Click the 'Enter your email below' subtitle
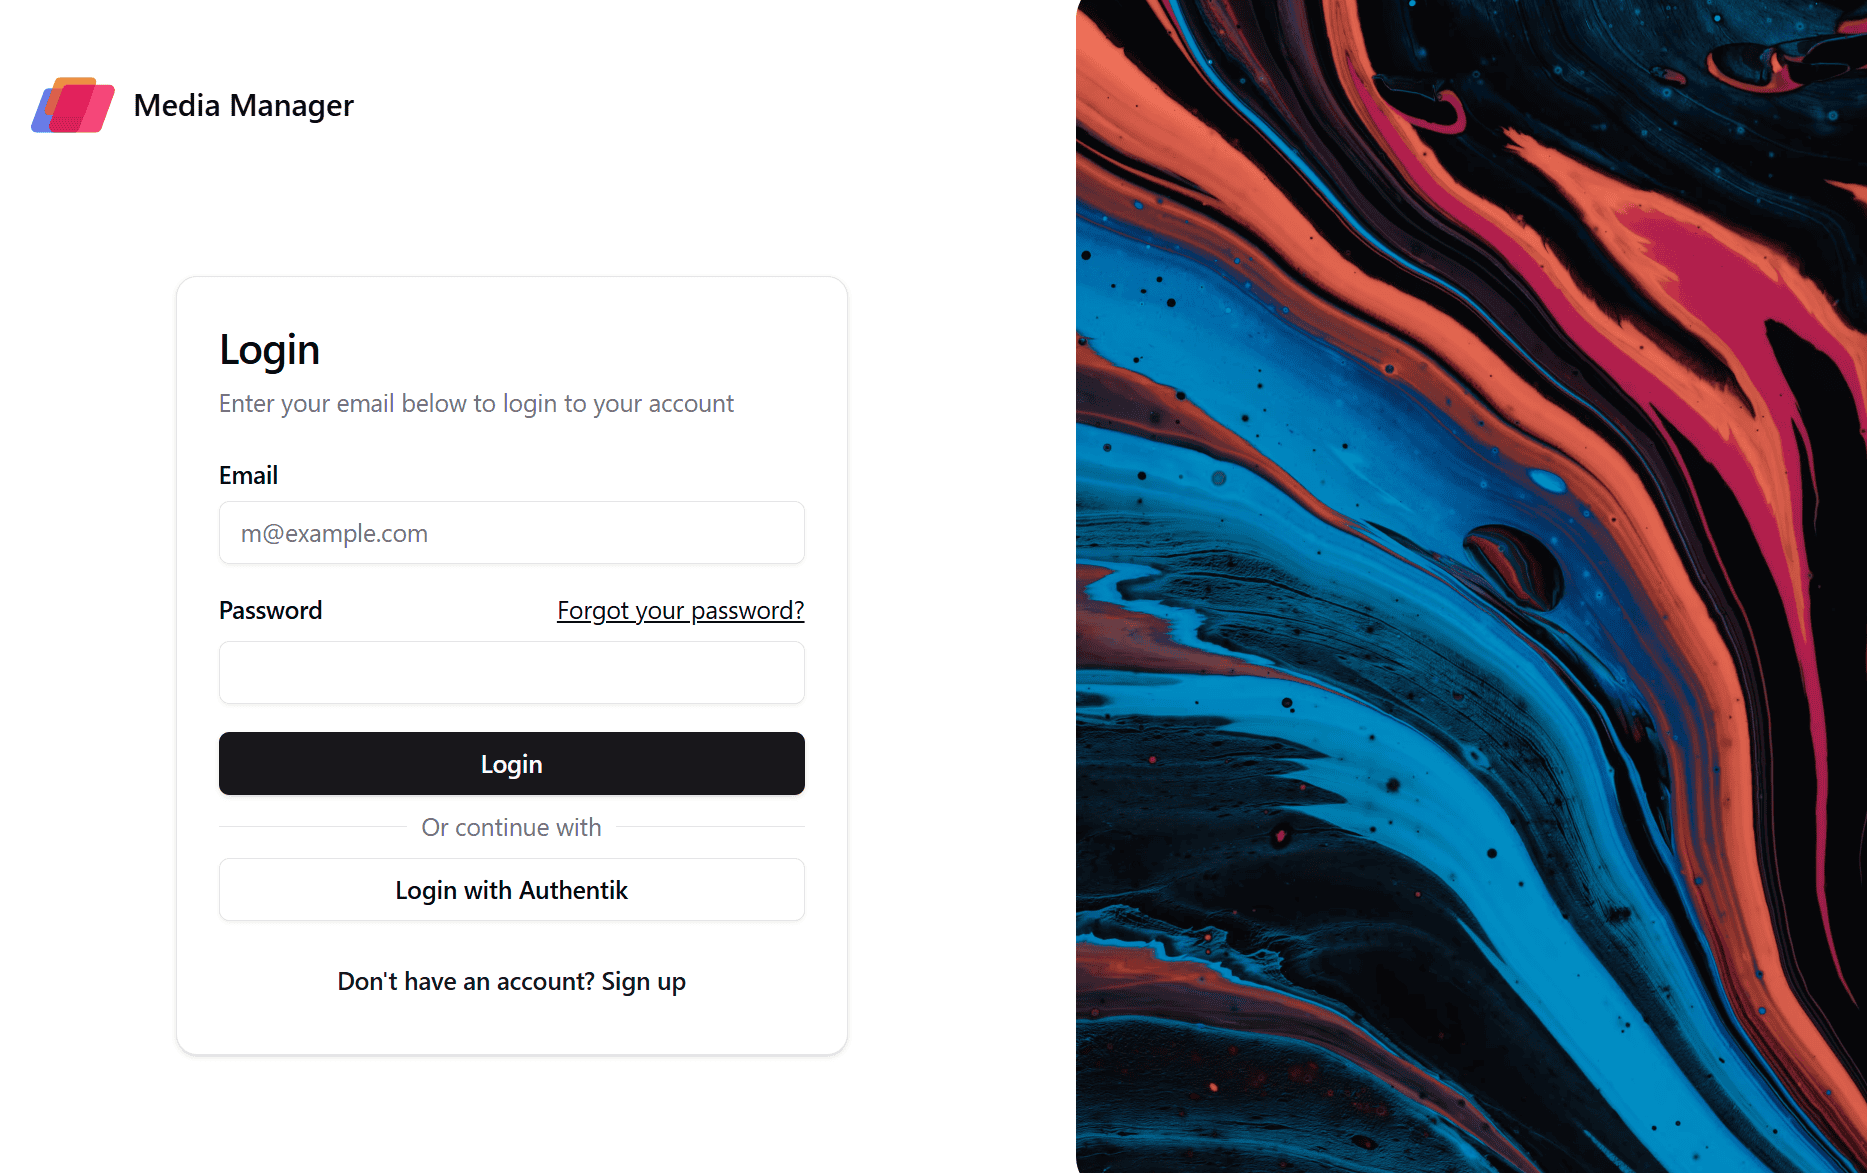1867x1173 pixels. point(476,403)
